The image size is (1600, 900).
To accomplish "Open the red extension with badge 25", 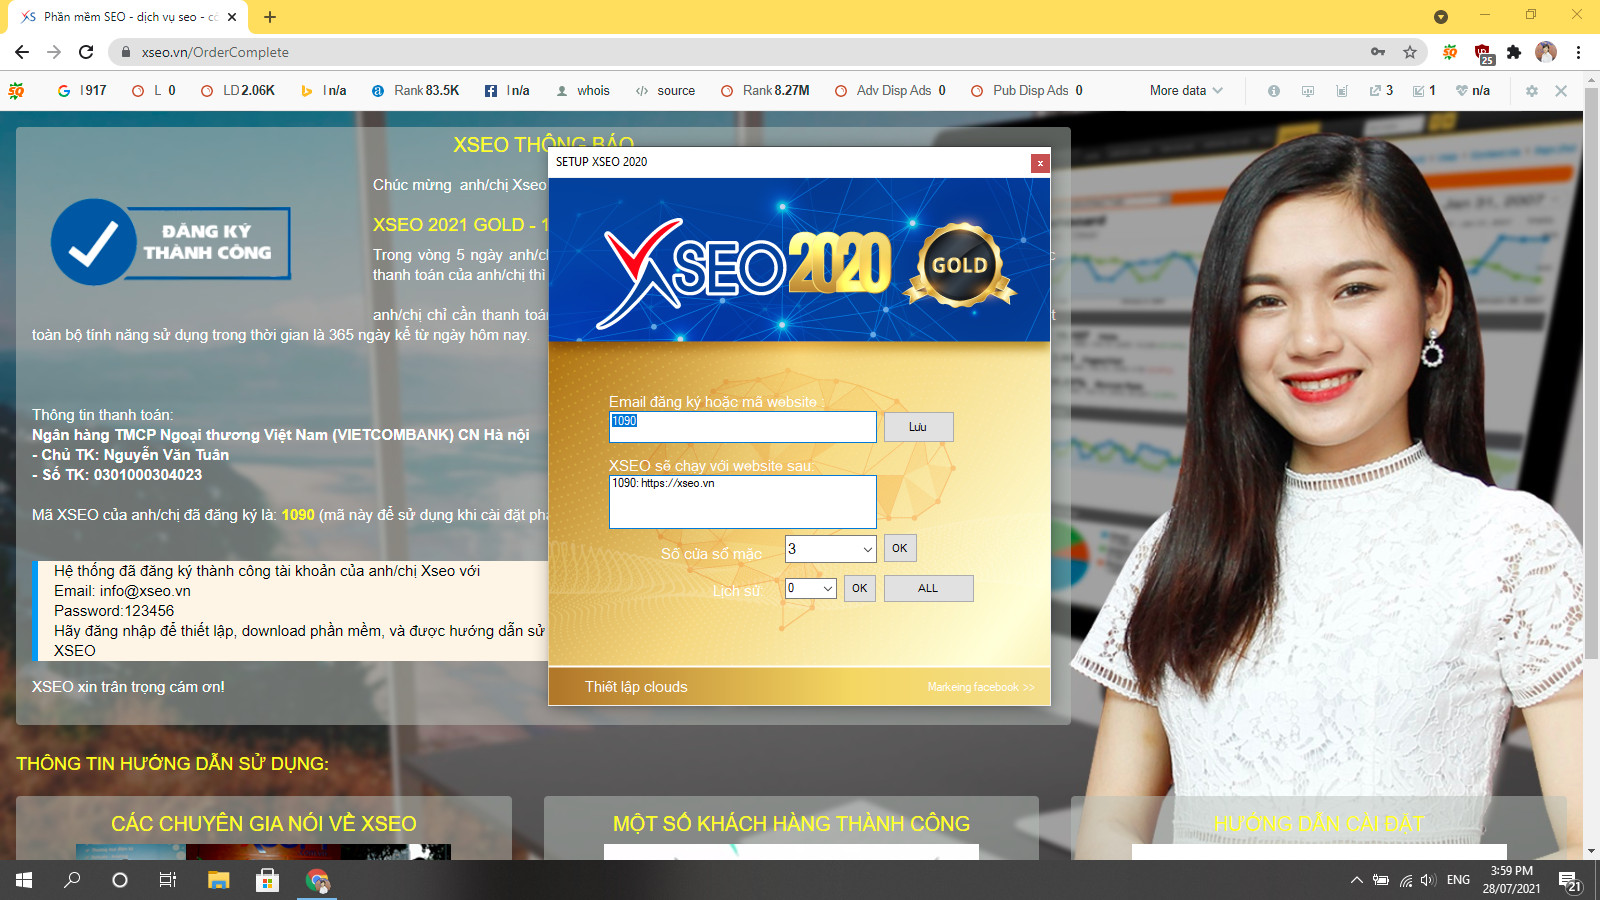I will coord(1483,53).
